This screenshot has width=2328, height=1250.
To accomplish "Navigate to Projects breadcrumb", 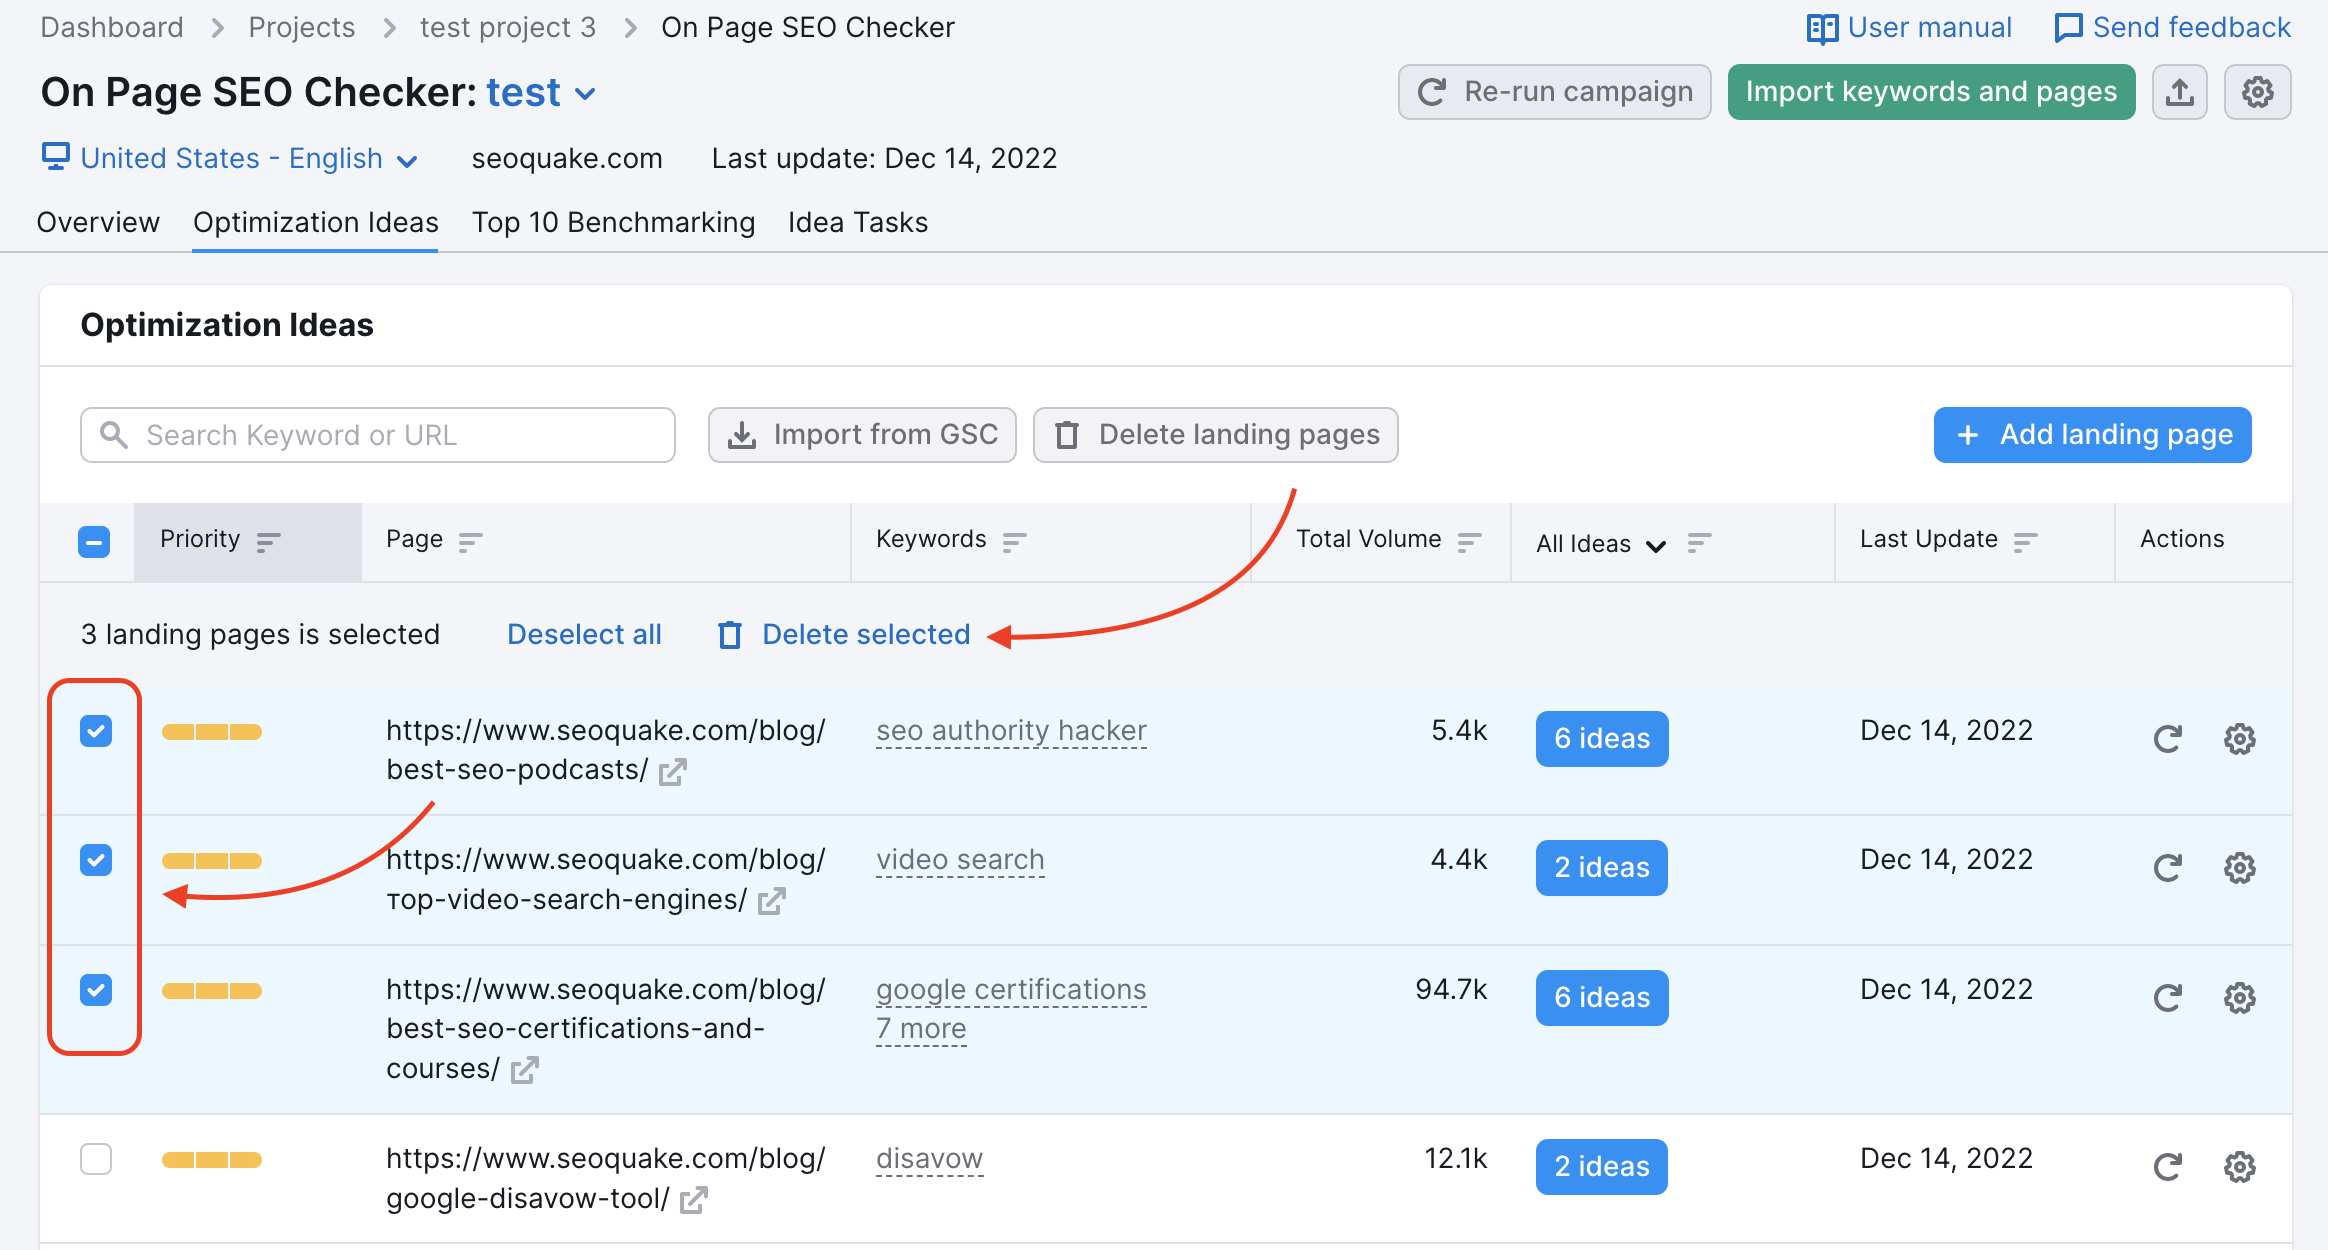I will 301,28.
